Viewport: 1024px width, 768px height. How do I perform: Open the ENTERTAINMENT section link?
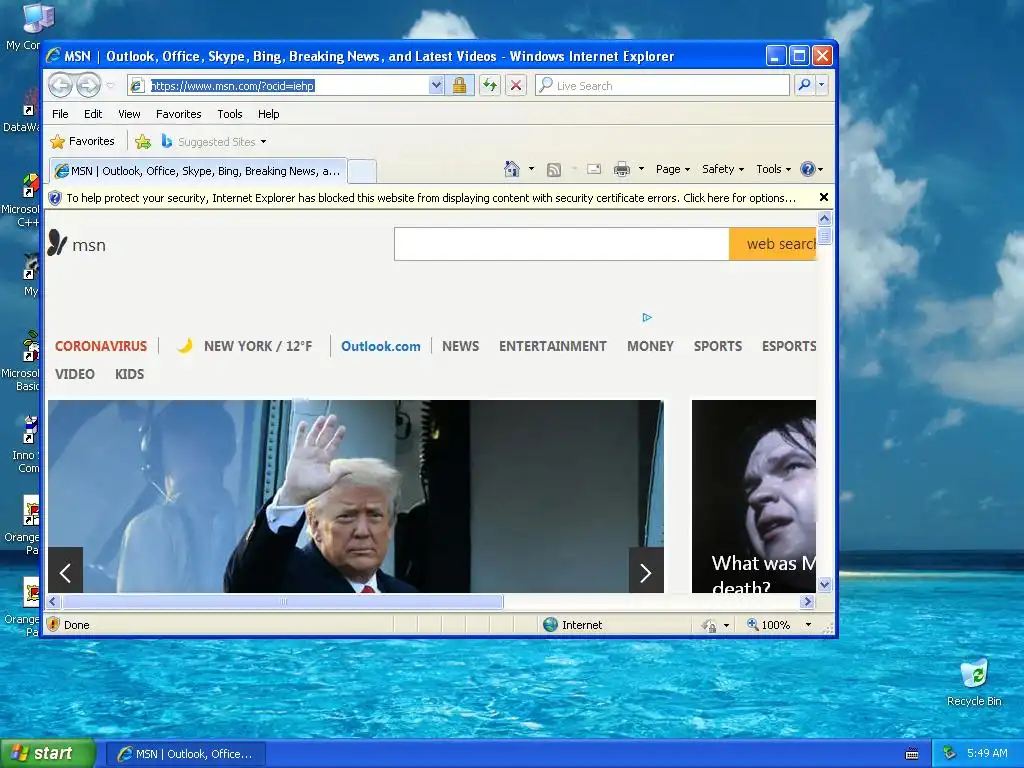(552, 346)
